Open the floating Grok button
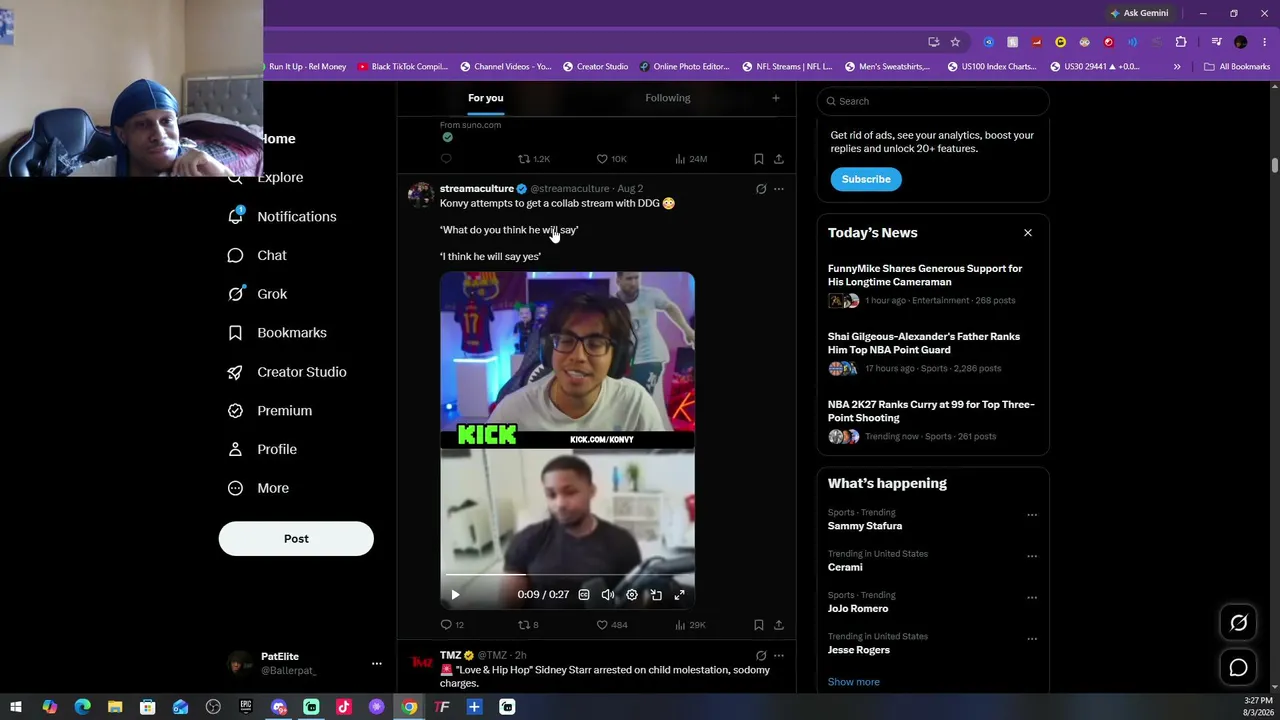Viewport: 1280px width, 720px height. click(1238, 623)
